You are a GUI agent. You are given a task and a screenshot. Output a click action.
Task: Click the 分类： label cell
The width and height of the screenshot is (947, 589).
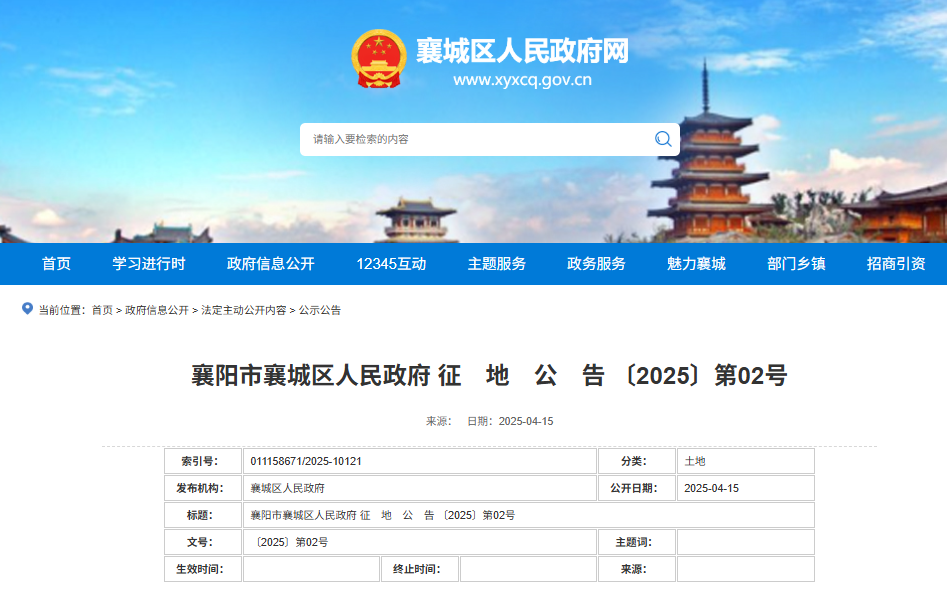(x=637, y=461)
